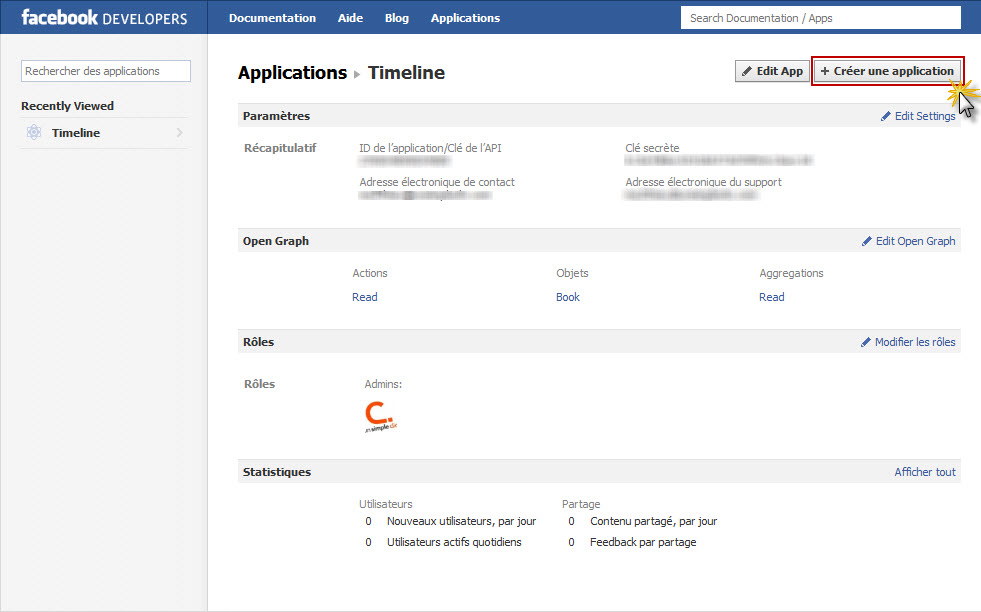Image resolution: width=981 pixels, height=612 pixels.
Task: Click the 'Clé secrète' label
Action: tap(652, 148)
